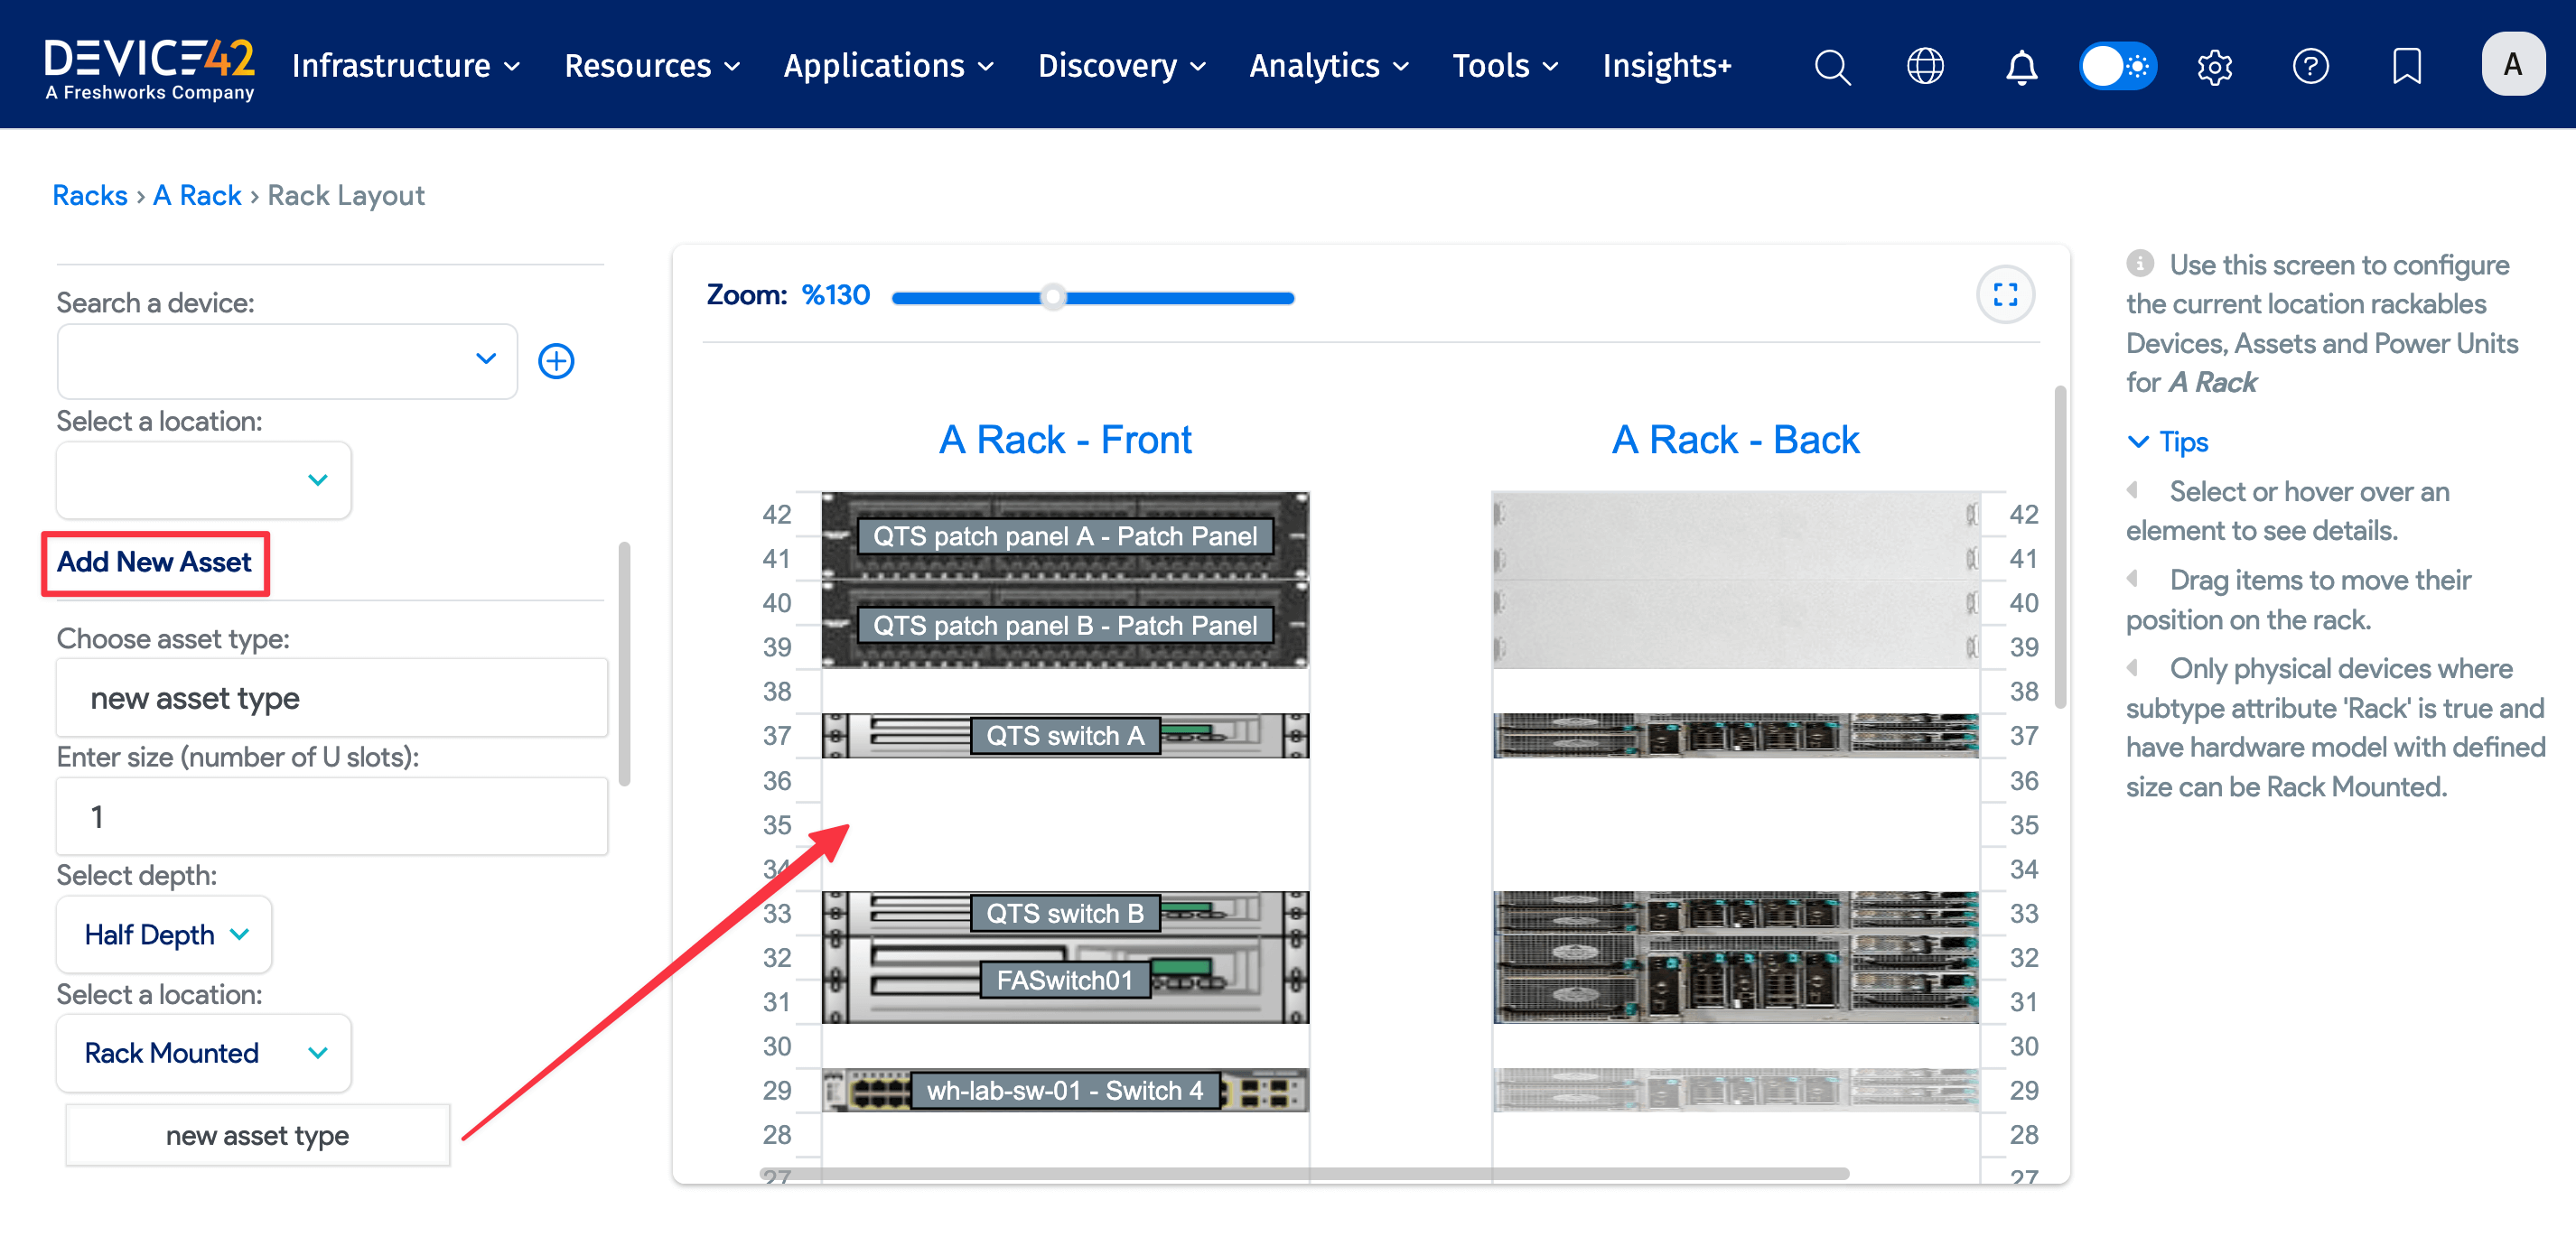Adjust the Zoom slider handle
This screenshot has height=1246, width=2576.
click(x=1052, y=296)
